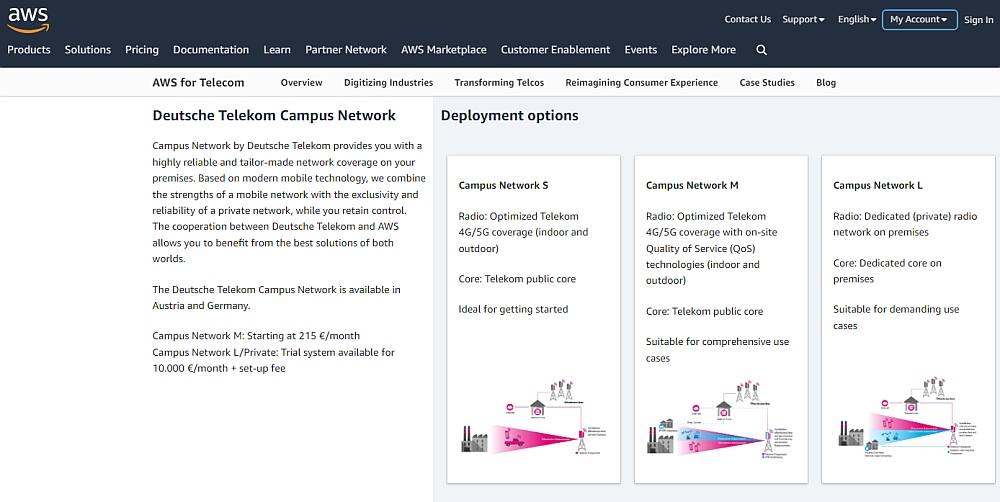
Task: Click the Deutsche Telekom Campus Network heading
Action: pos(274,115)
